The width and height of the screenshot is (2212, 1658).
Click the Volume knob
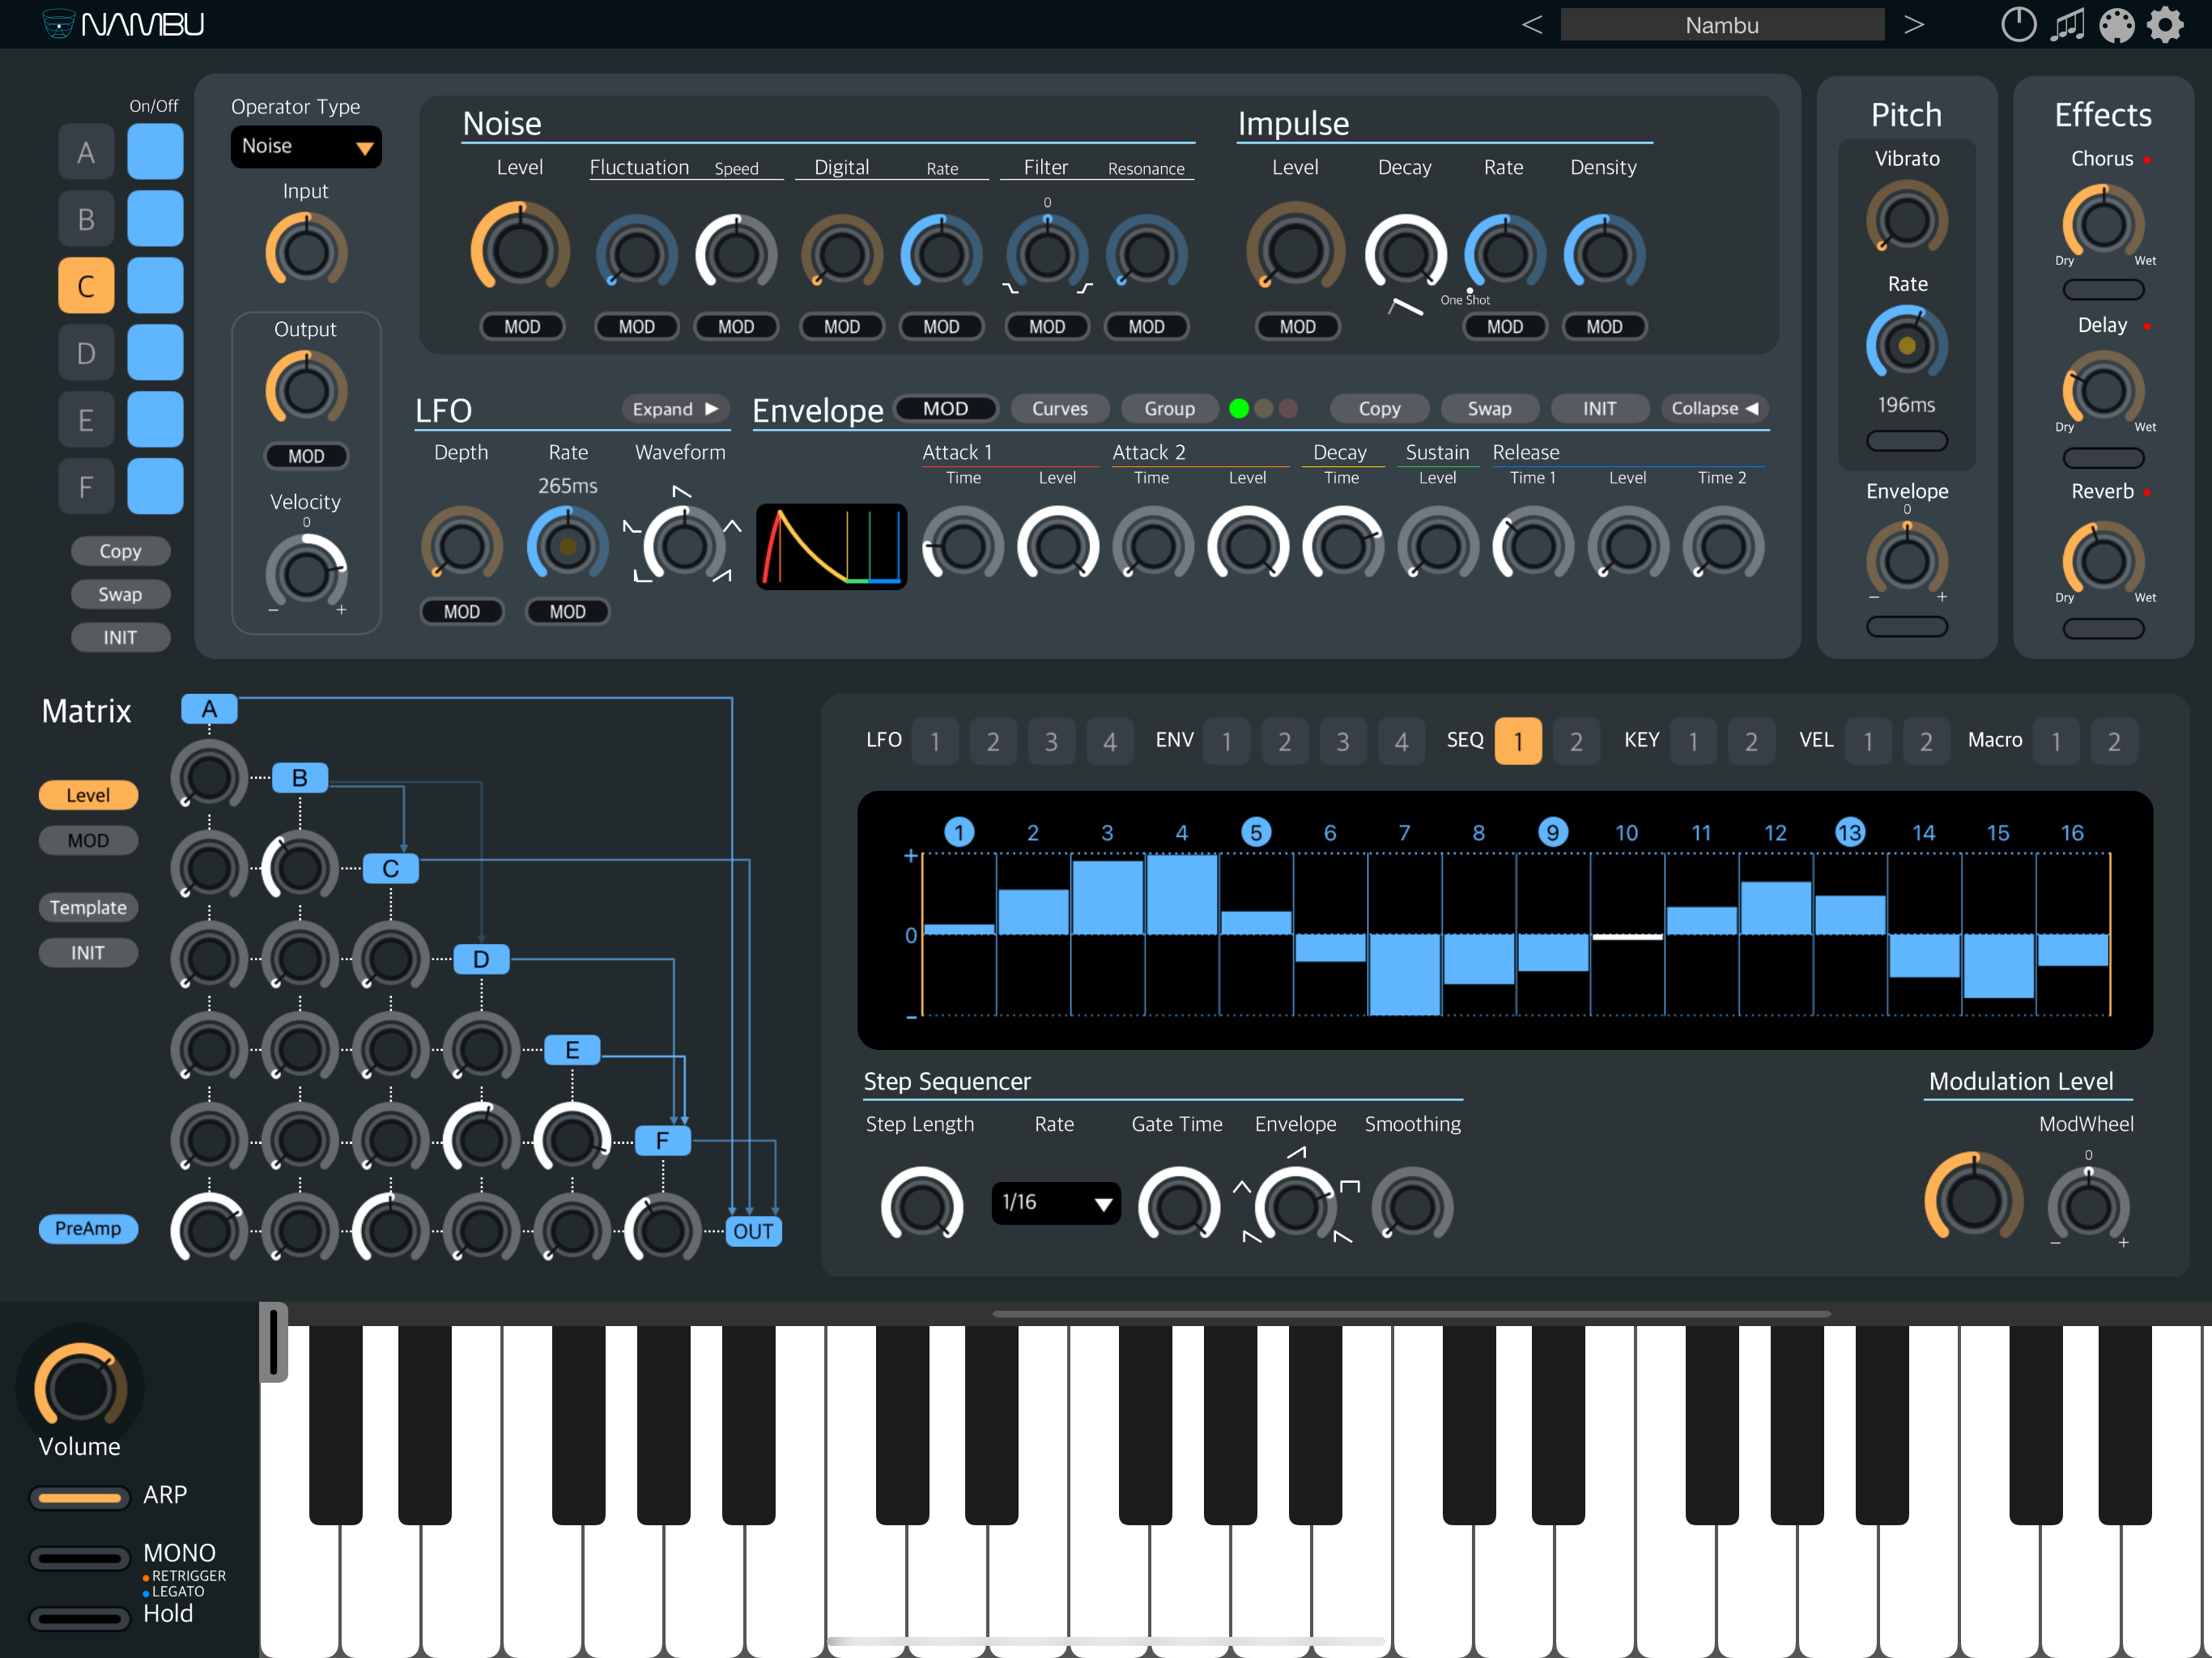tap(80, 1387)
